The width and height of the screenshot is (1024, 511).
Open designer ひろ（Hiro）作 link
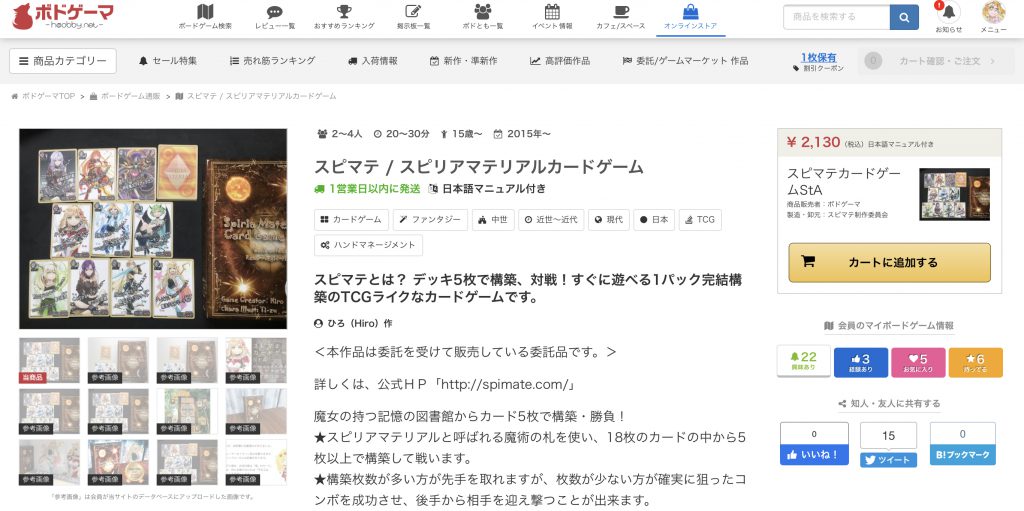tap(353, 323)
